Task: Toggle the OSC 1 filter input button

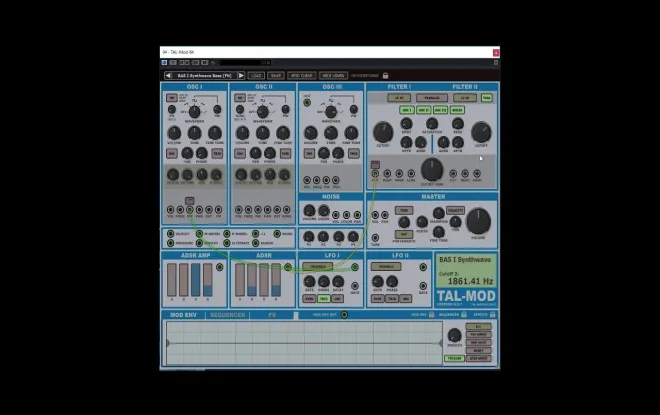Action: 407,110
